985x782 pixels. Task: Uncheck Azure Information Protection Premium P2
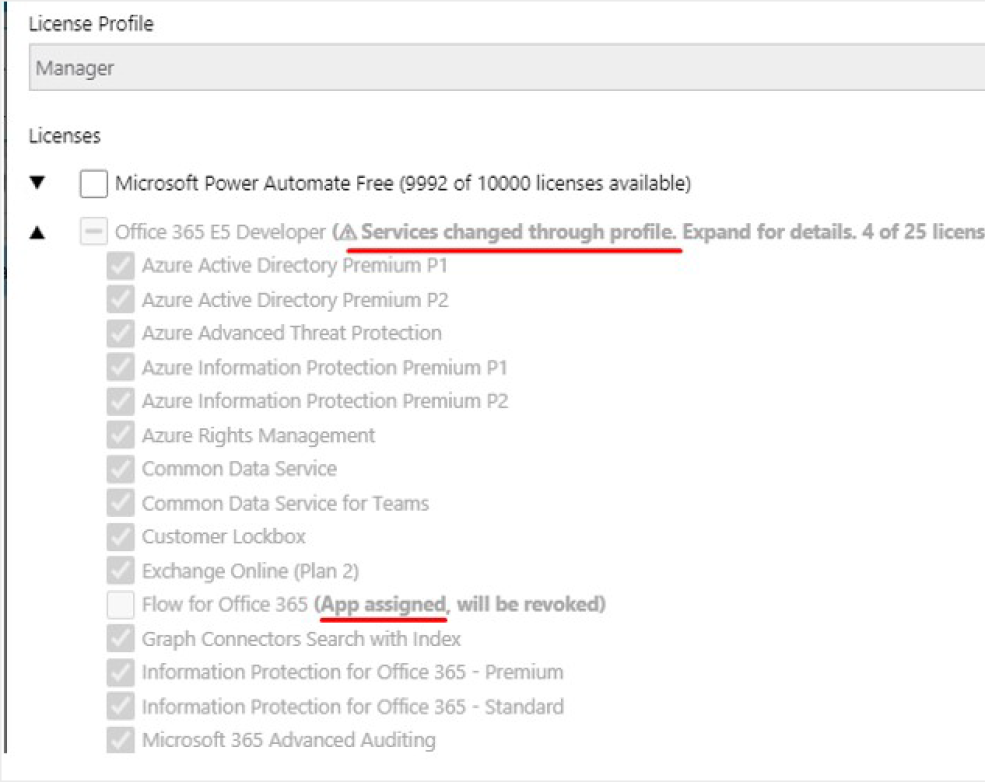point(120,401)
